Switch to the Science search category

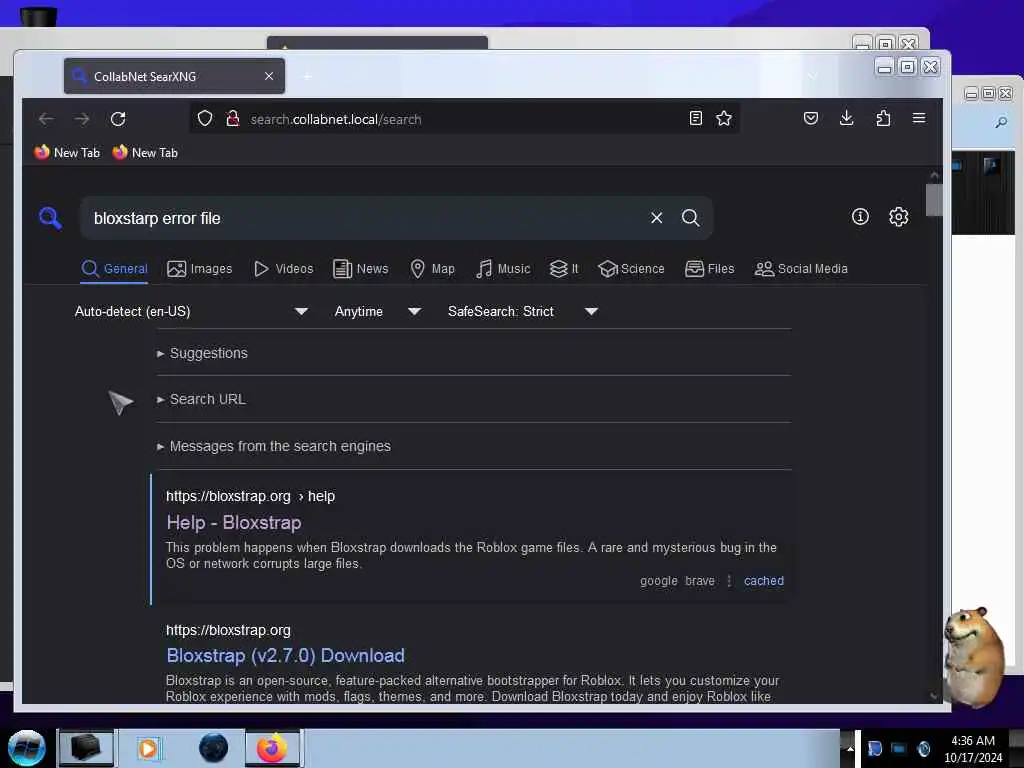[x=632, y=269]
